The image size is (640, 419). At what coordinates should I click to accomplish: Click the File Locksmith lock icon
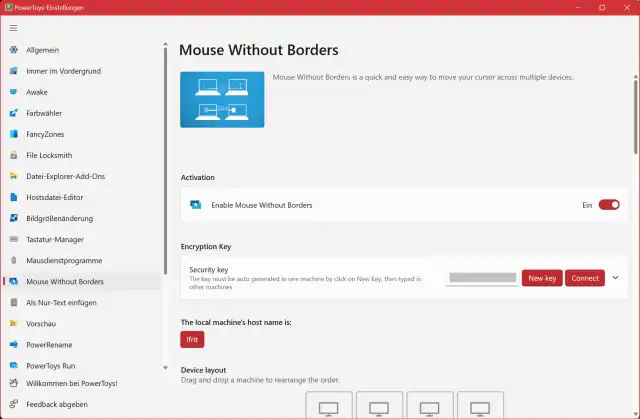click(x=13, y=155)
